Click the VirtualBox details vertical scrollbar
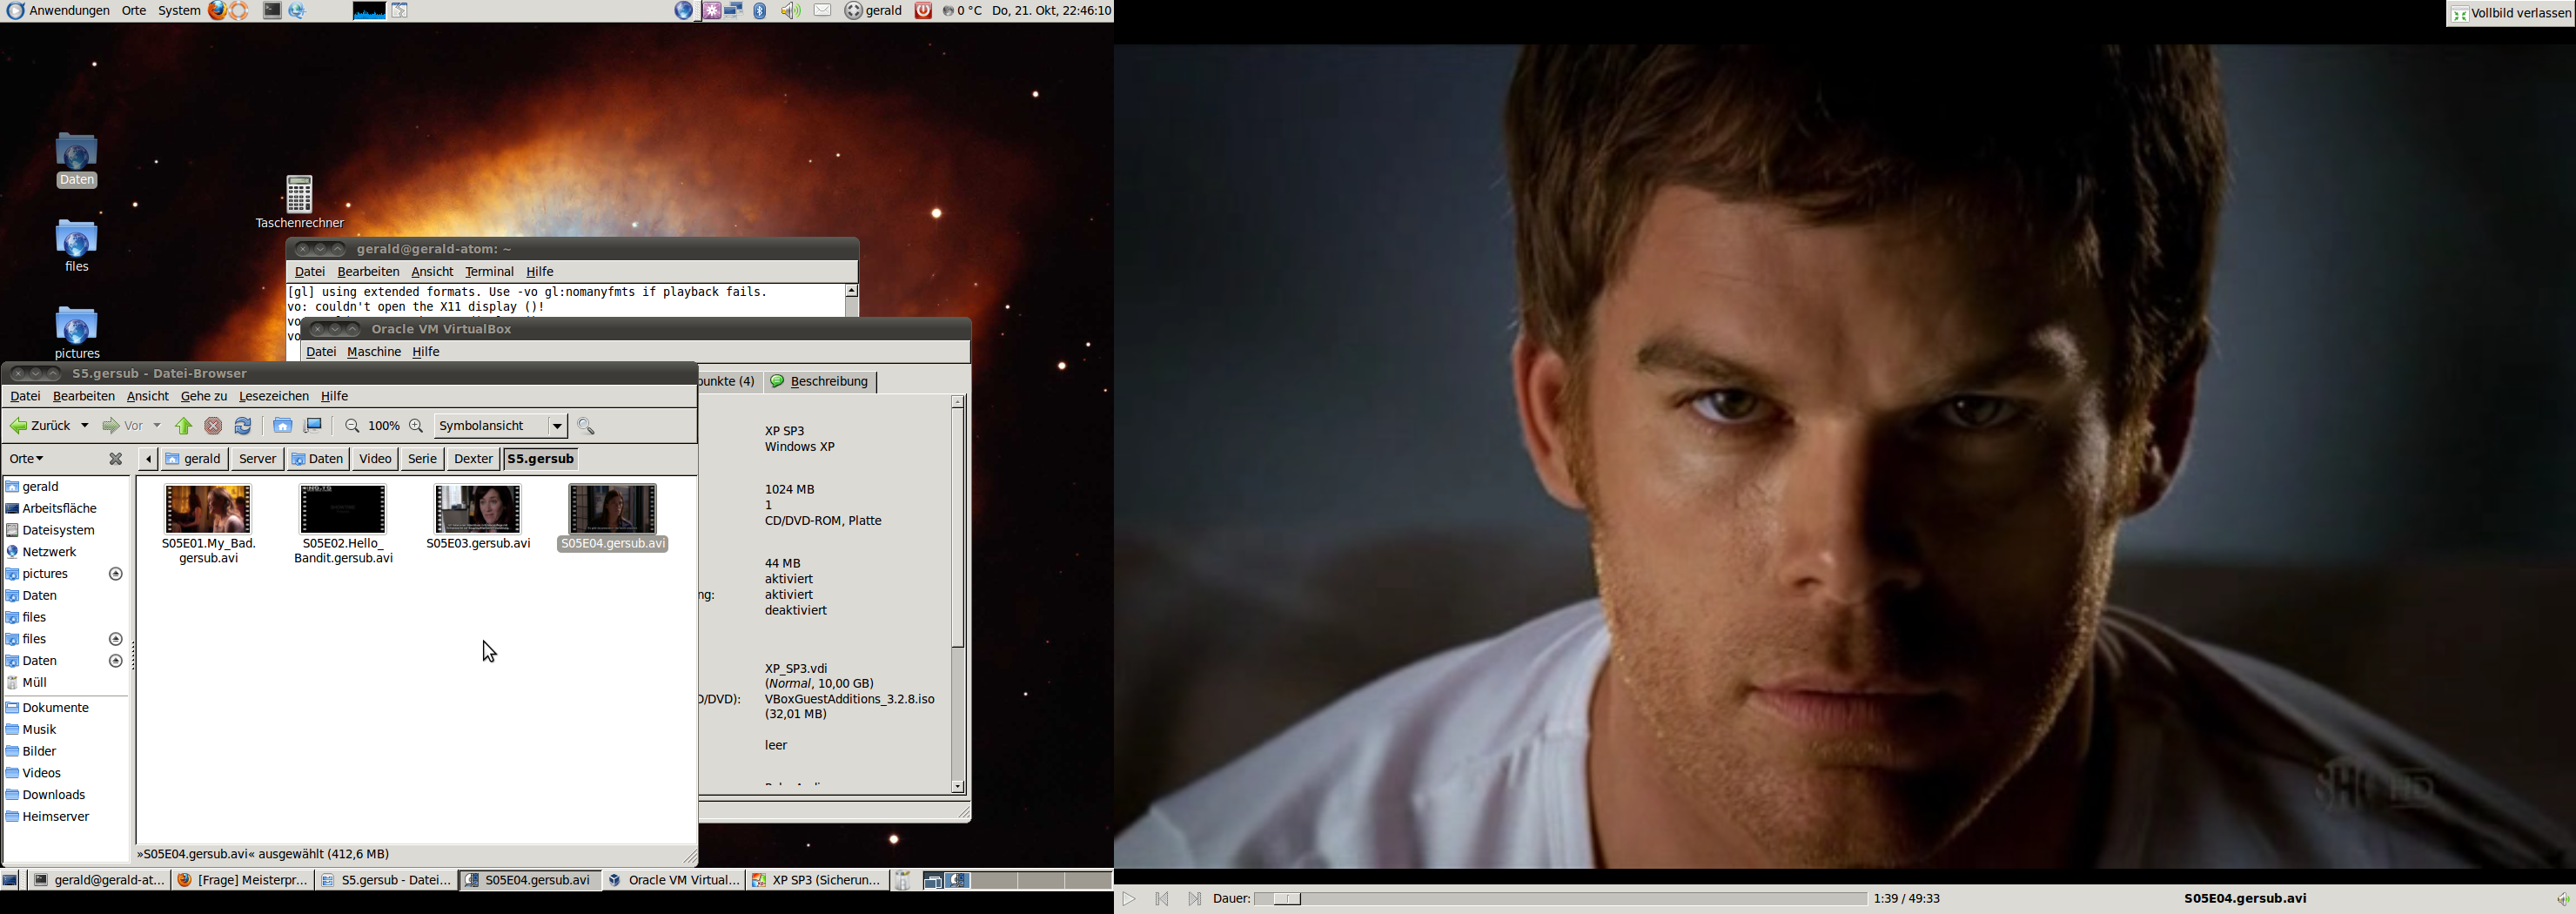 [x=958, y=594]
